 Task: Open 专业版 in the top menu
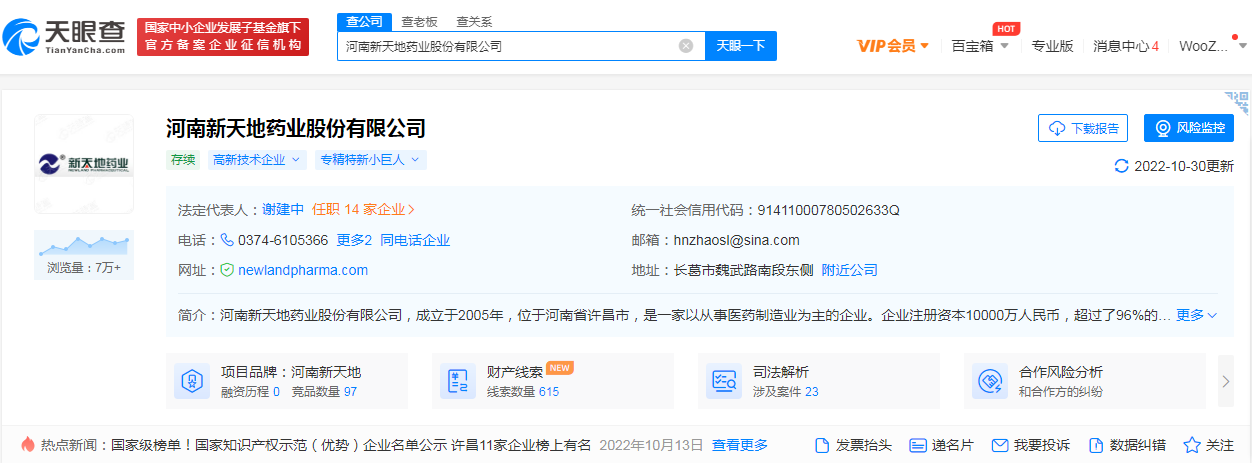[x=1052, y=46]
